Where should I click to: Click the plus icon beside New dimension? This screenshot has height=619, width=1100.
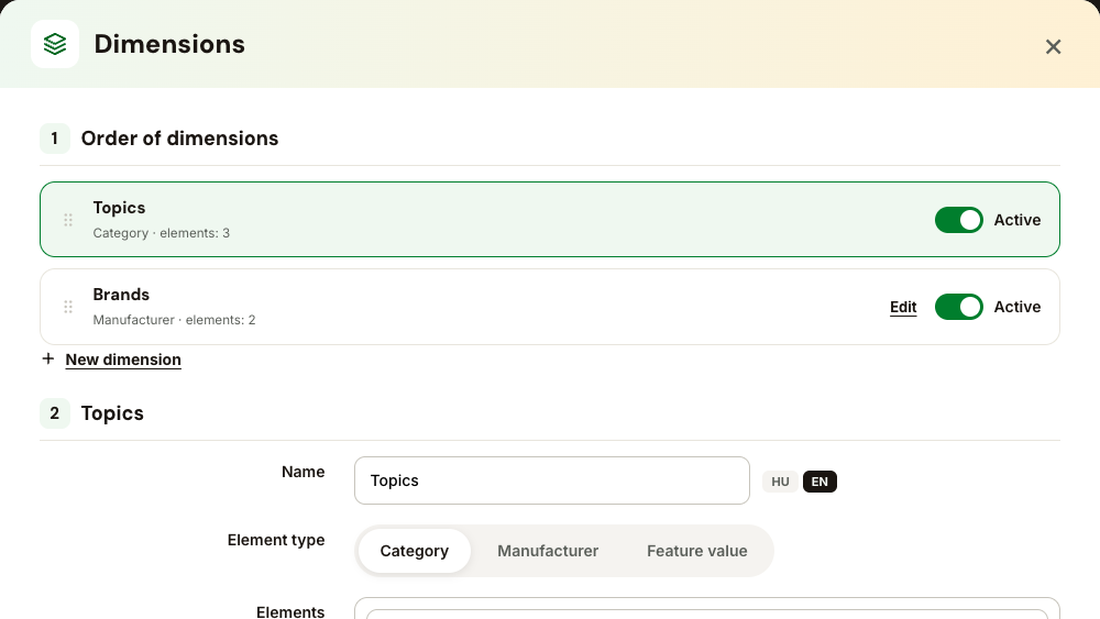pyautogui.click(x=48, y=359)
